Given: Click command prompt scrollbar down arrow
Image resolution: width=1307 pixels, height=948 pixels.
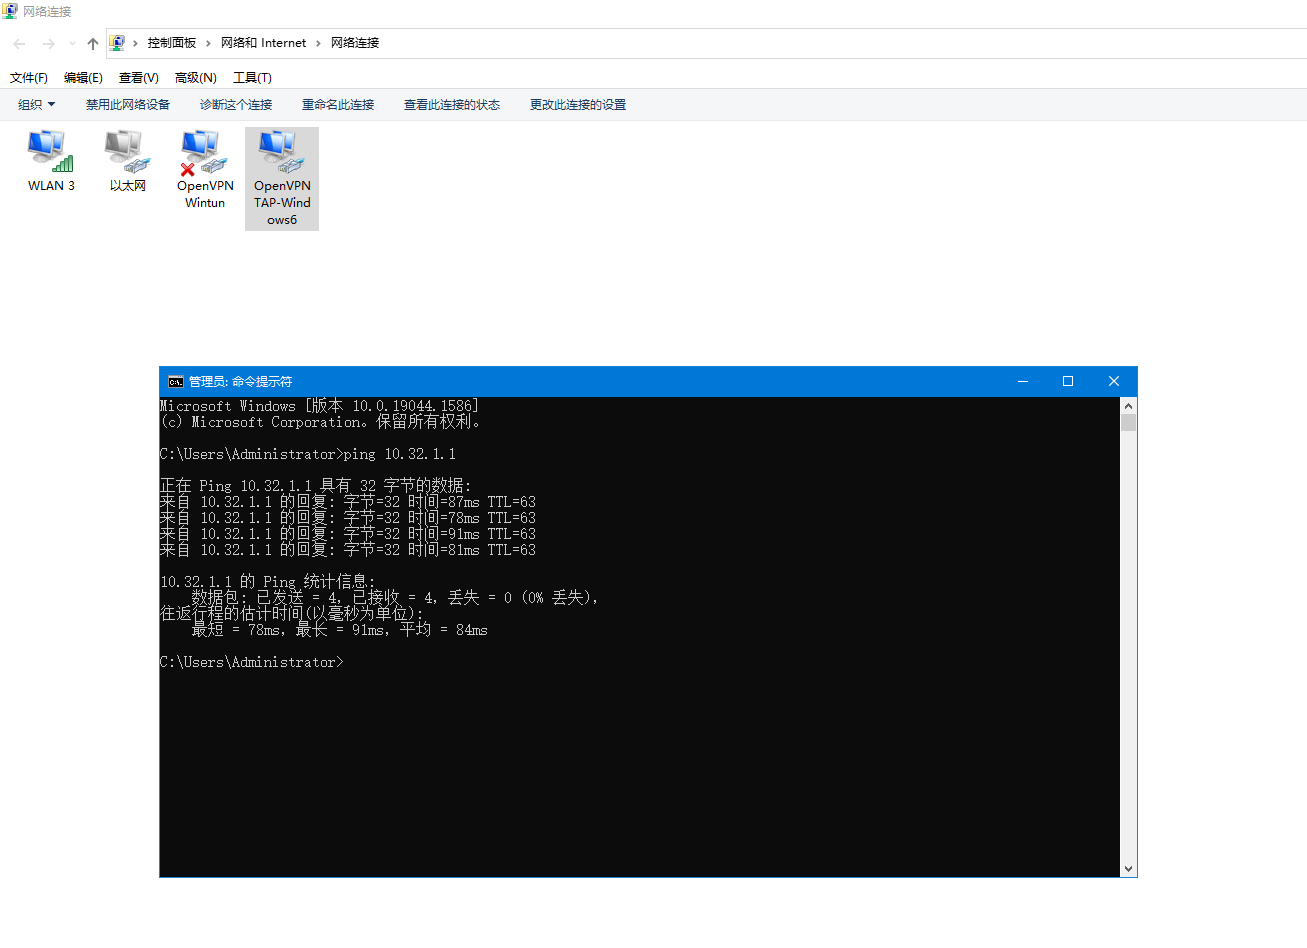Looking at the screenshot, I should click(1128, 869).
